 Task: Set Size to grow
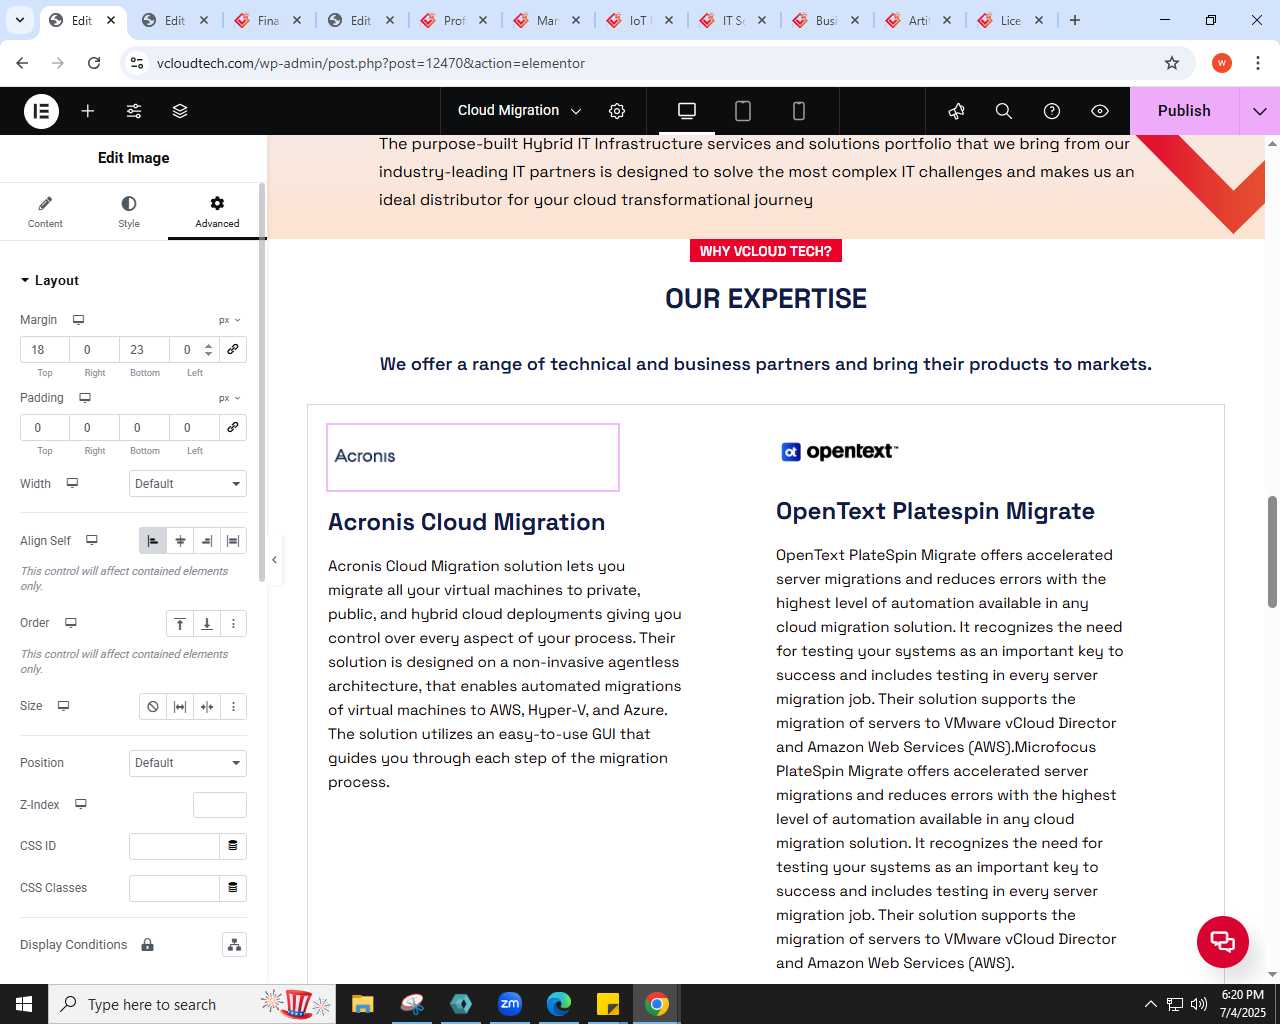180,707
